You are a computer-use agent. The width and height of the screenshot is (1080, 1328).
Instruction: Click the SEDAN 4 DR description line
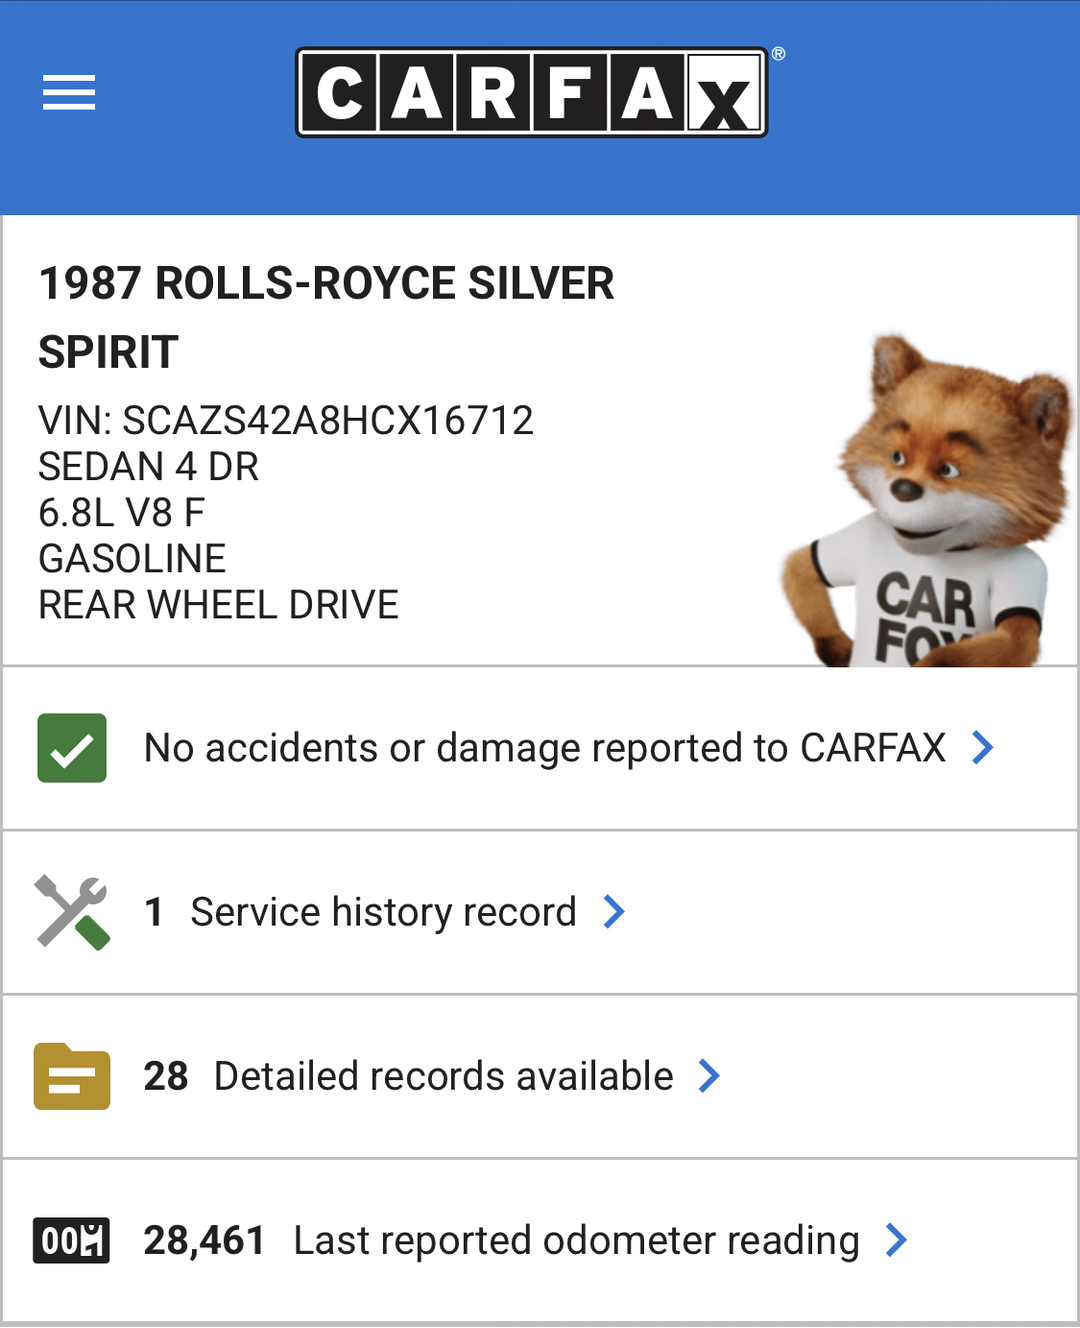pyautogui.click(x=148, y=466)
